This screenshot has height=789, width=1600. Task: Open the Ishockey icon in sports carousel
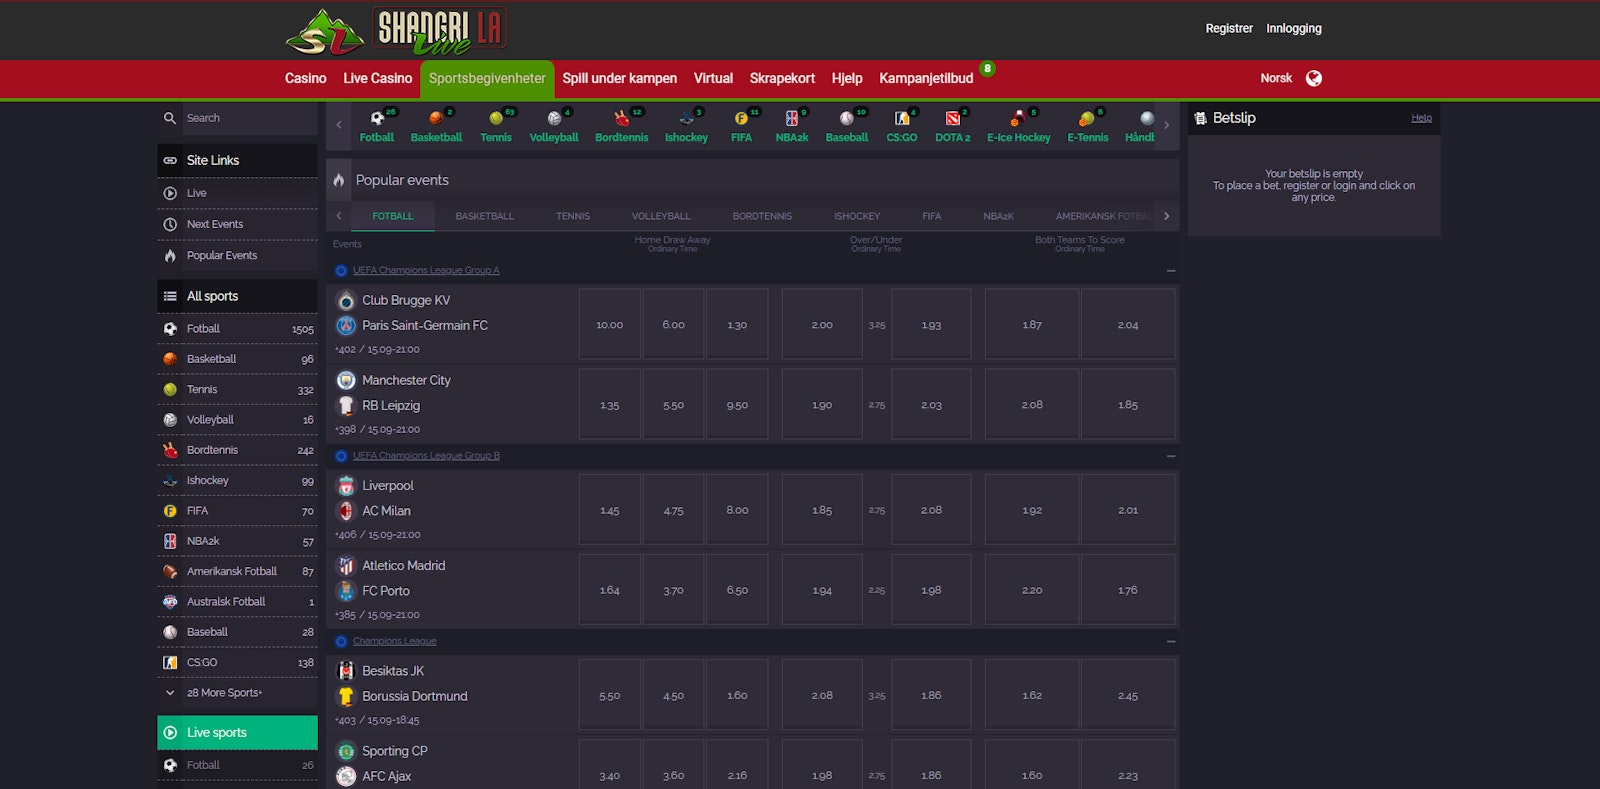686,119
